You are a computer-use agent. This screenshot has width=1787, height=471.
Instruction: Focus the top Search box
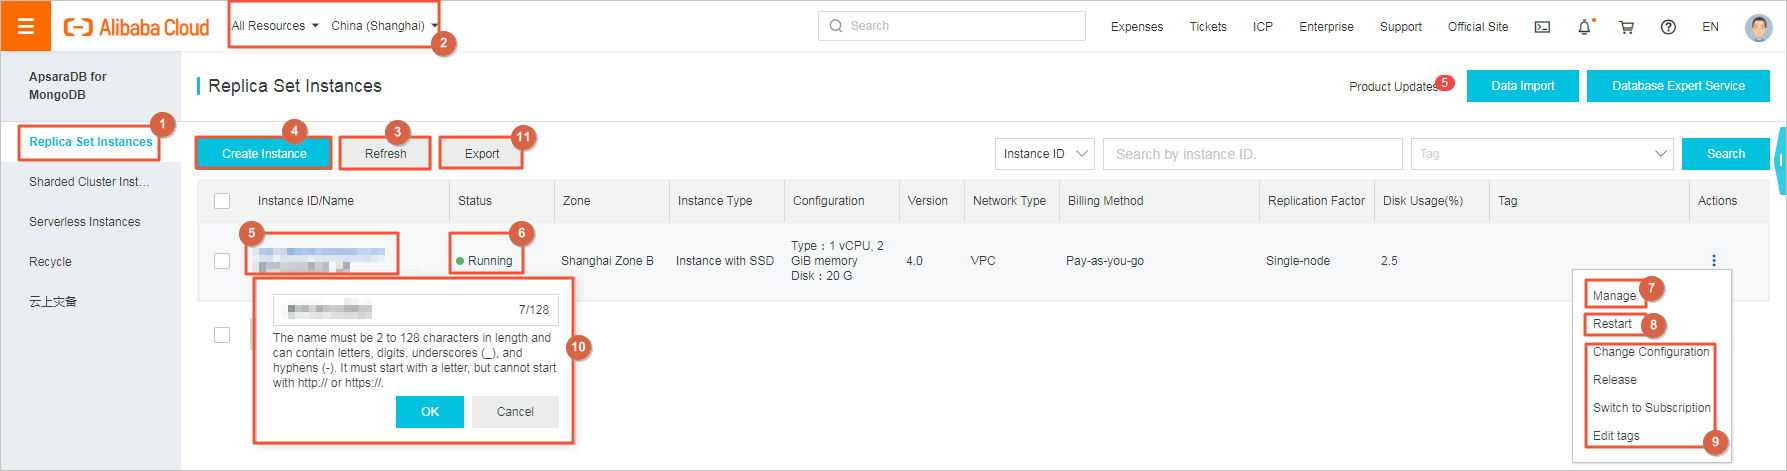point(951,26)
